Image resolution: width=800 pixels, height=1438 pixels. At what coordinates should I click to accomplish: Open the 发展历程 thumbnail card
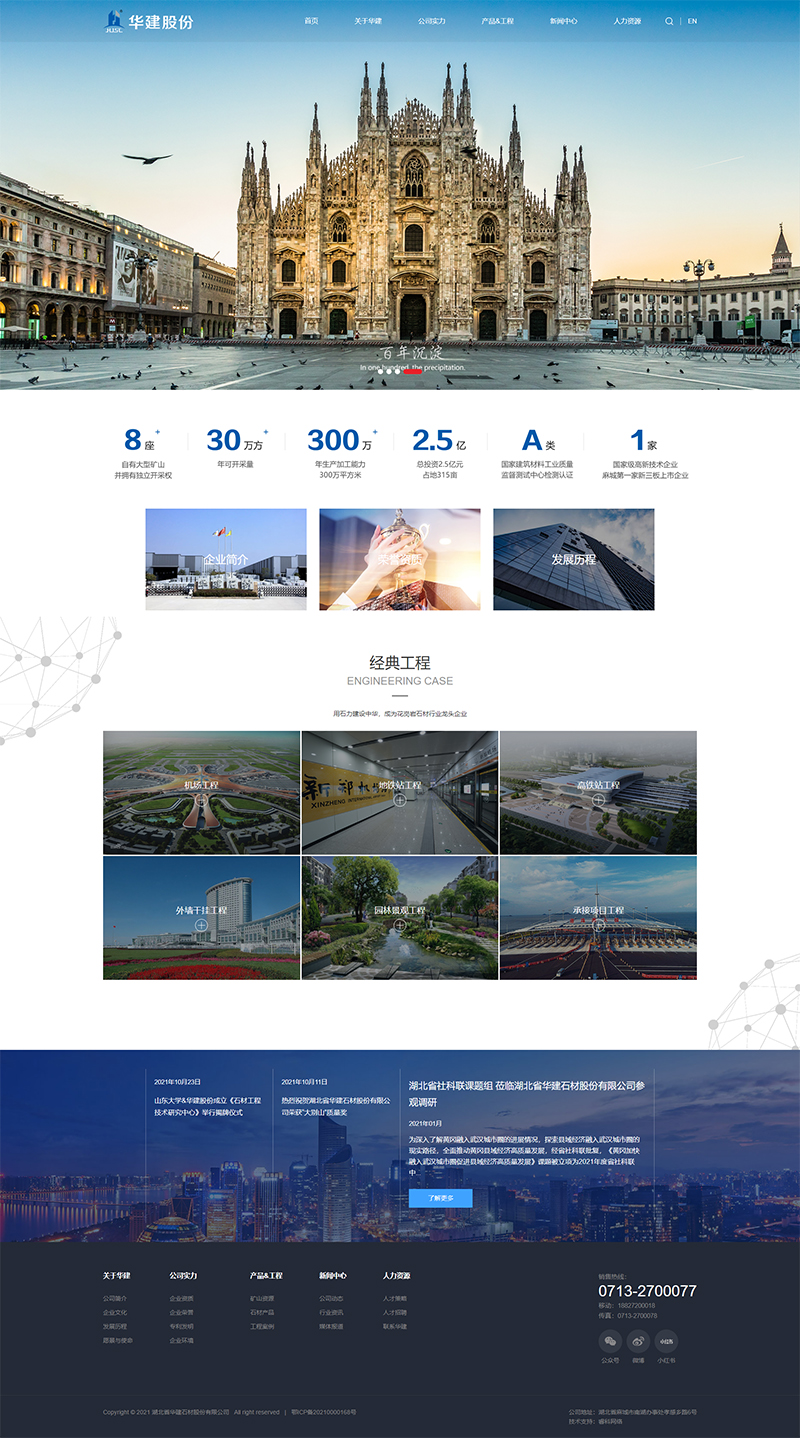[x=573, y=559]
